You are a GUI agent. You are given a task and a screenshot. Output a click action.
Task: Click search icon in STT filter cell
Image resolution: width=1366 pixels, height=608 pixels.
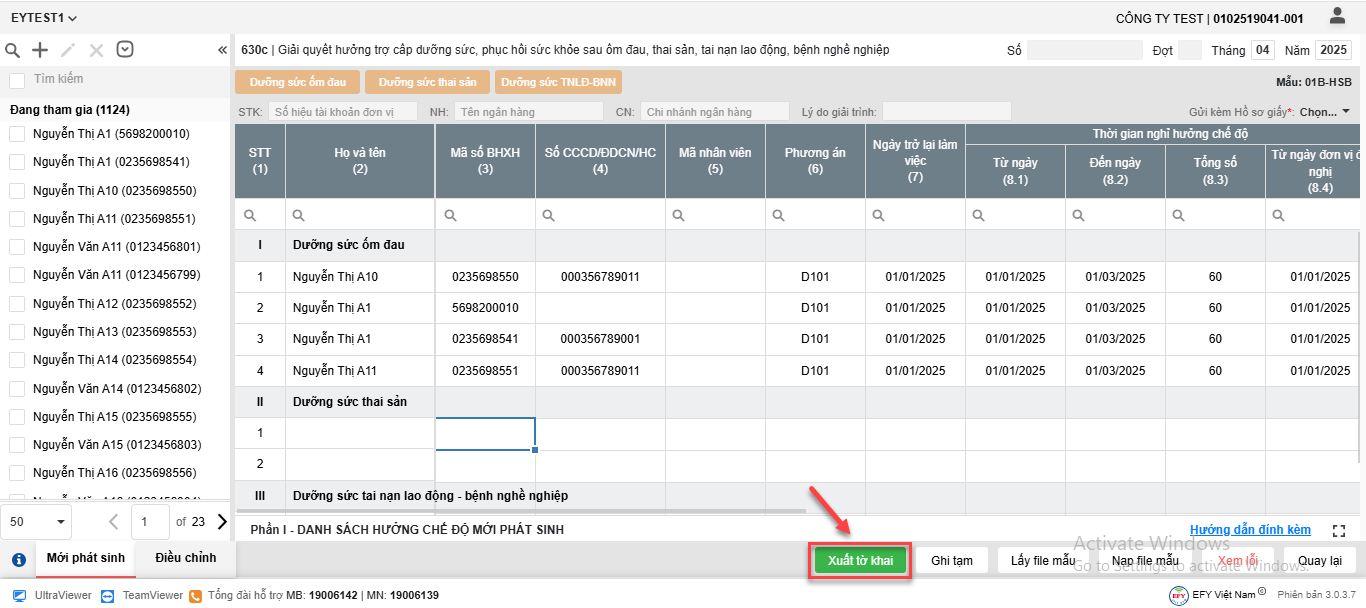coord(250,215)
